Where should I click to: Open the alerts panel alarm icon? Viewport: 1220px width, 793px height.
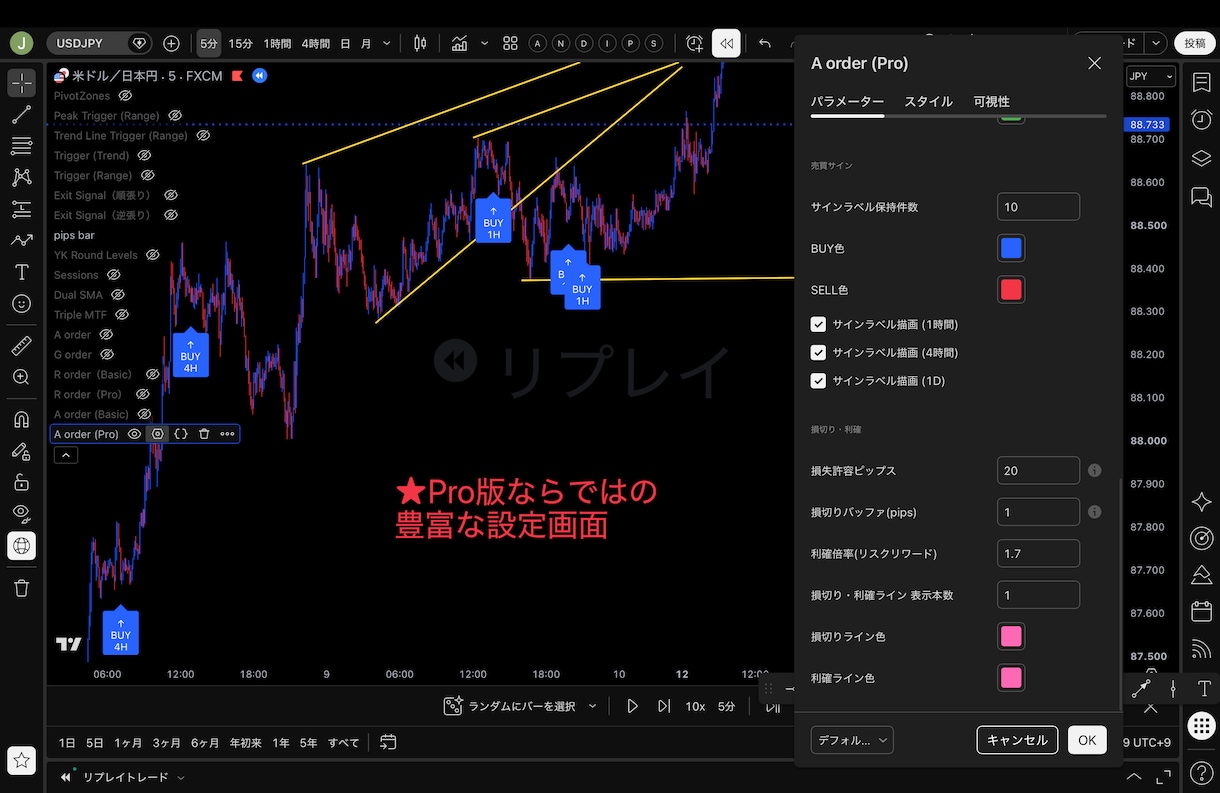click(1201, 120)
